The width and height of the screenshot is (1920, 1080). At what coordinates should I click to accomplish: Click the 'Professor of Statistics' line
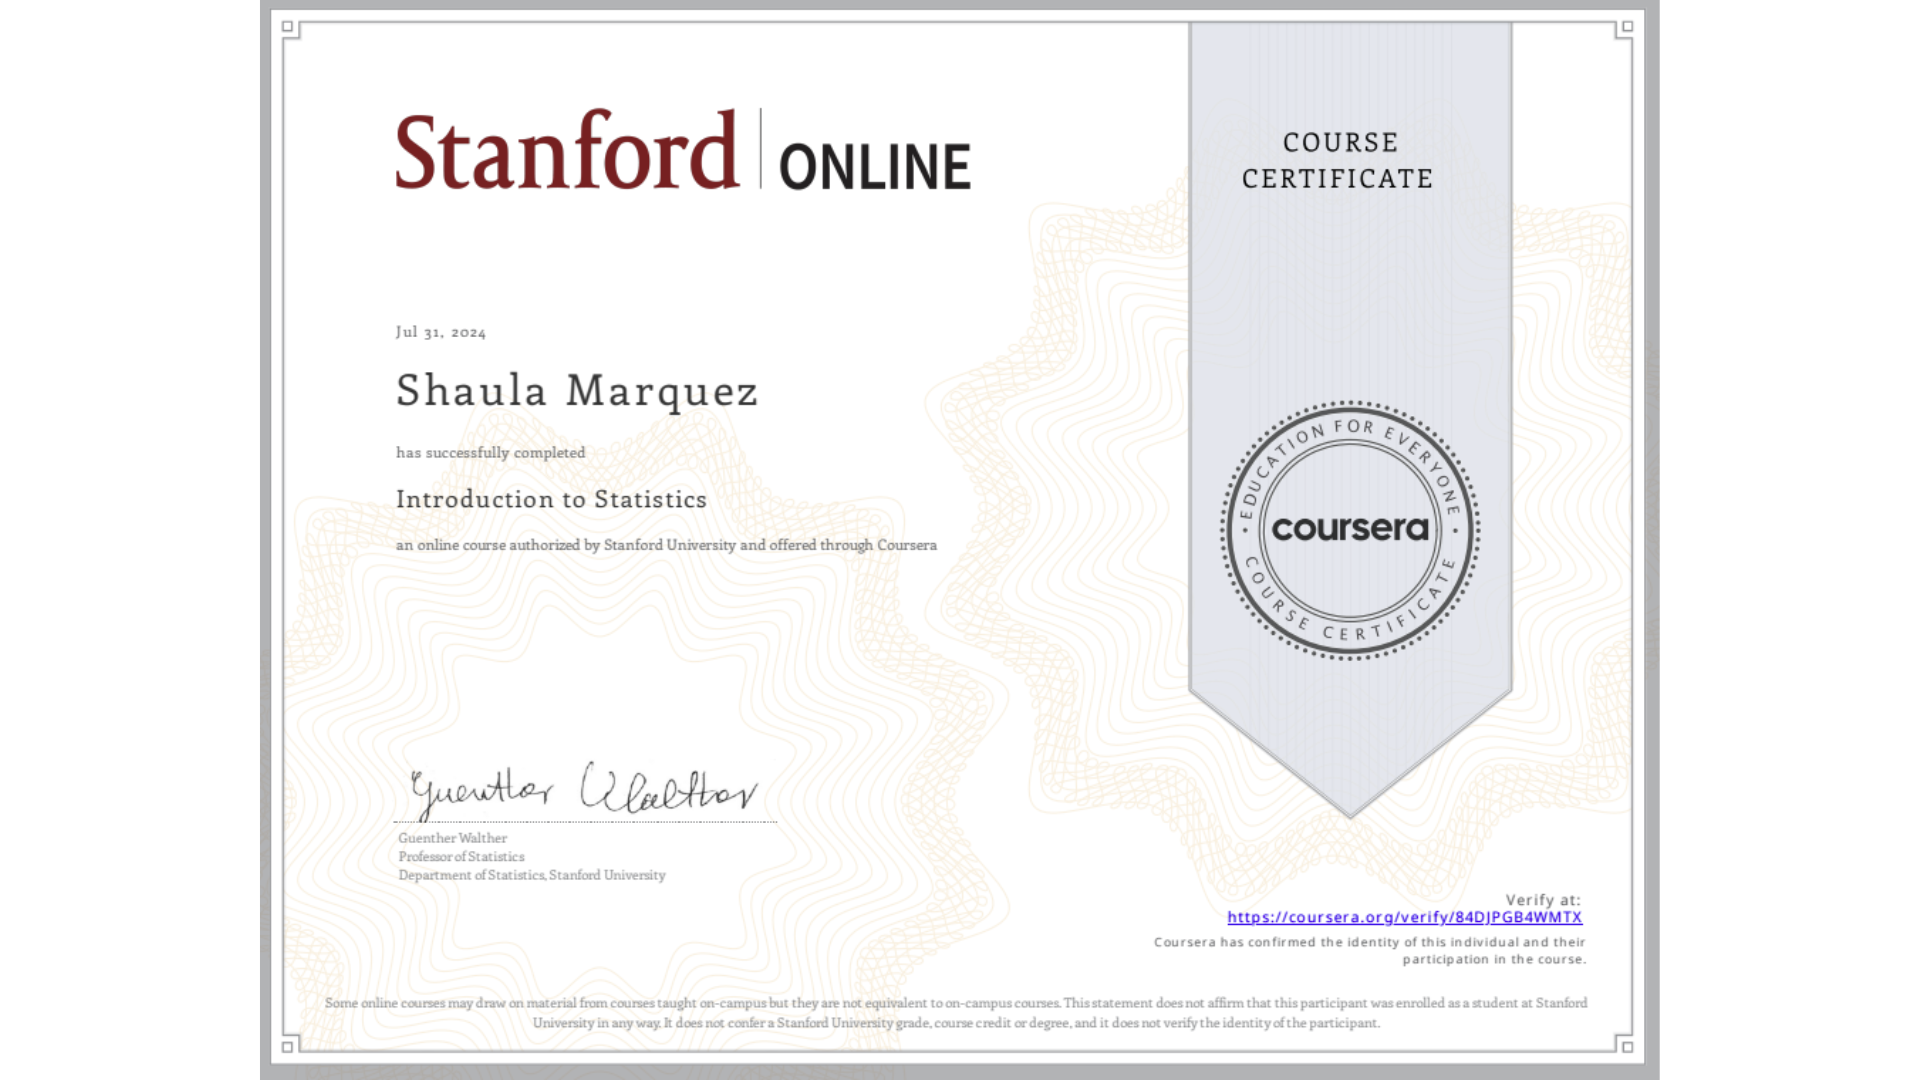[461, 857]
